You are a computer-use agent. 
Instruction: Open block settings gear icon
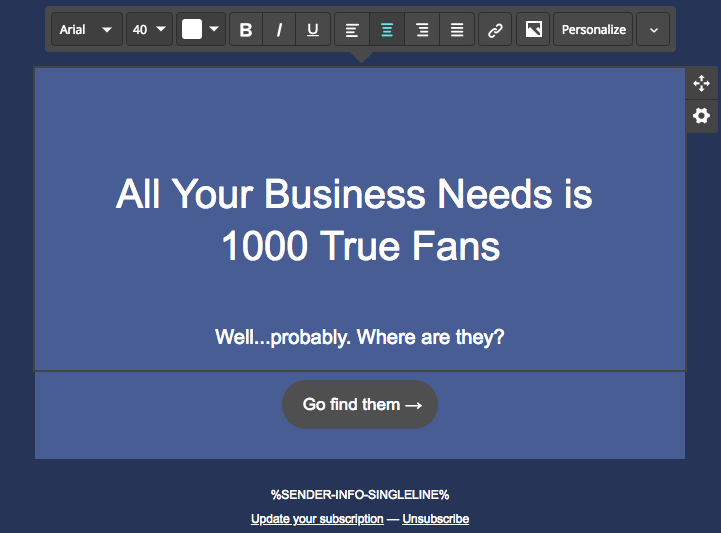coord(701,116)
